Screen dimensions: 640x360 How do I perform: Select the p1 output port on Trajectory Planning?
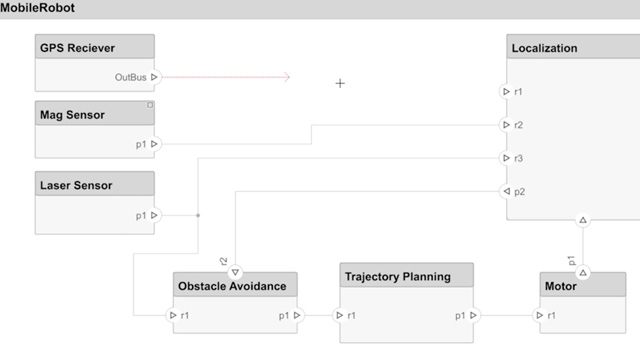coord(473,315)
